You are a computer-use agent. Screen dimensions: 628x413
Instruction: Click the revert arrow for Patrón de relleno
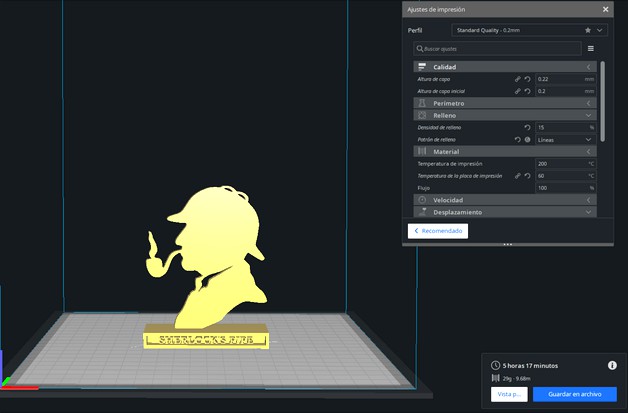(518, 140)
